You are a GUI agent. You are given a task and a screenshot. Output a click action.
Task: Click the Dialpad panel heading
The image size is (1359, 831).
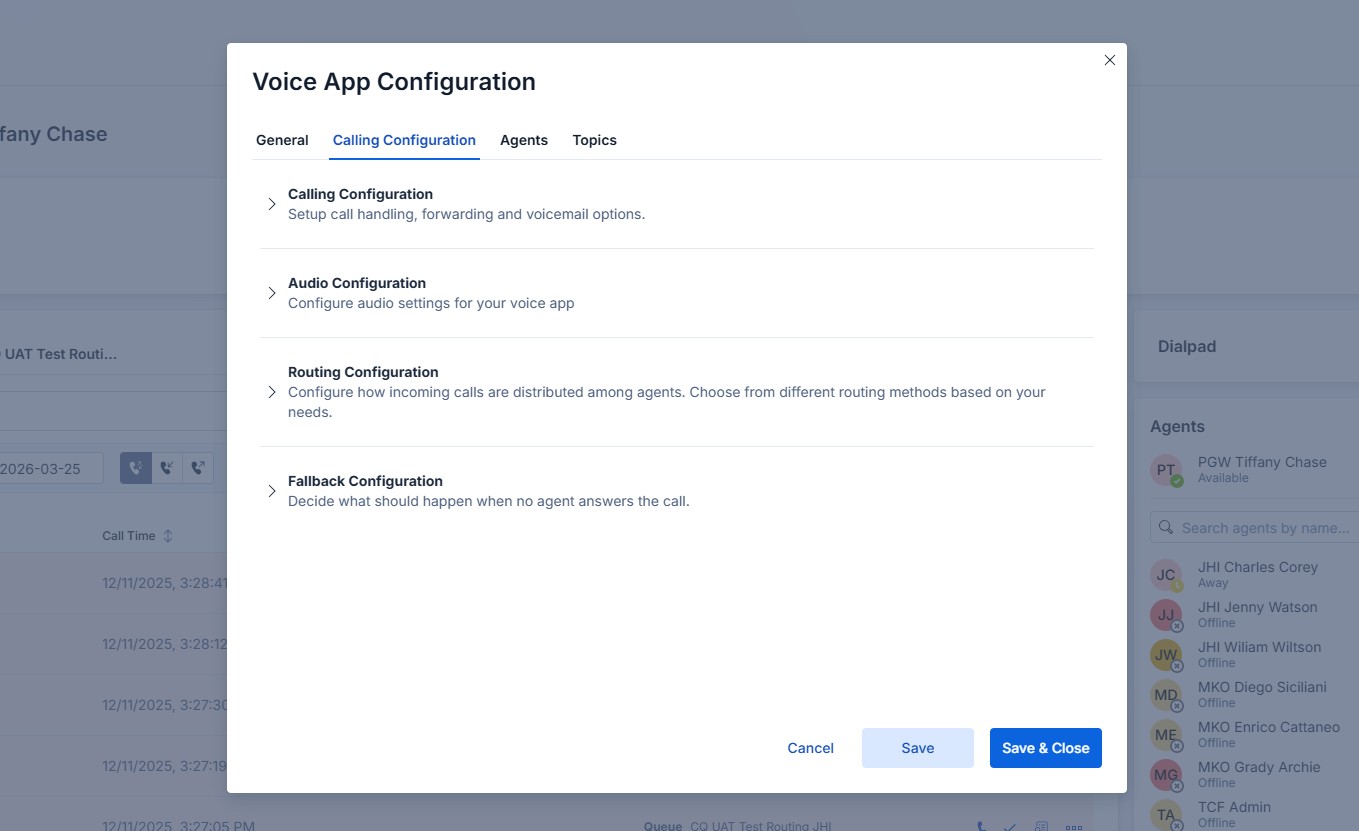1187,347
